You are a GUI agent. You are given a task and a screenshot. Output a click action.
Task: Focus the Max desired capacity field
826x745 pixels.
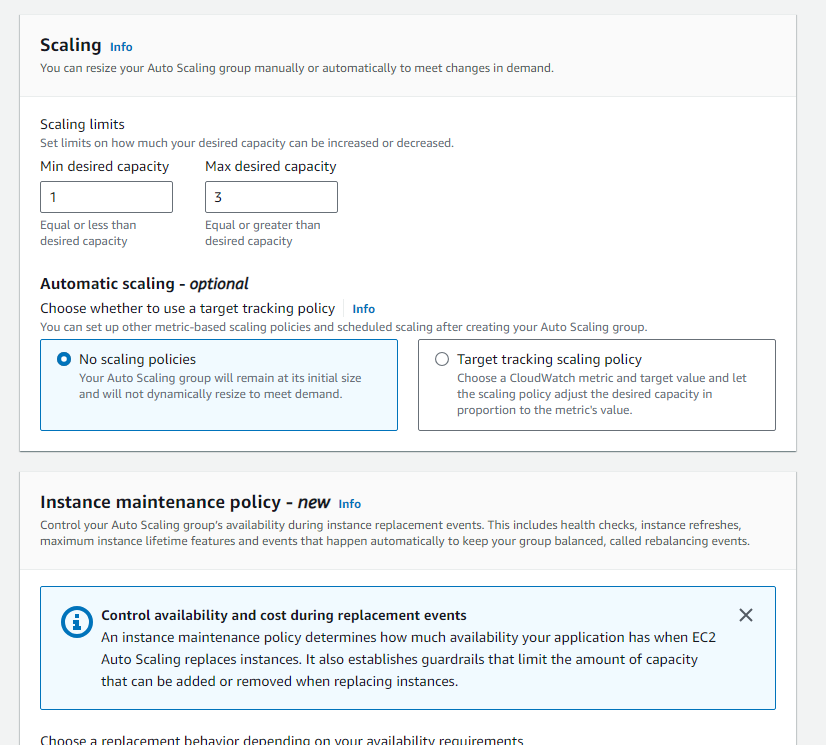point(271,197)
